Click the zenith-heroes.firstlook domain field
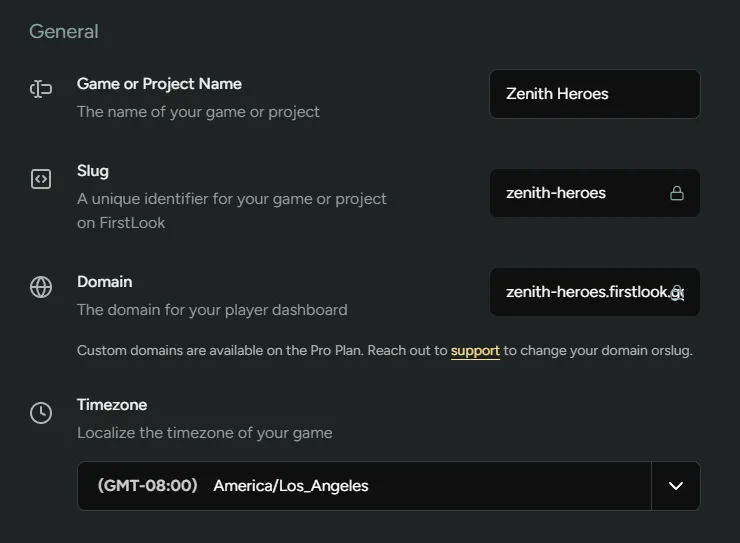The height and width of the screenshot is (543, 740). click(585, 292)
